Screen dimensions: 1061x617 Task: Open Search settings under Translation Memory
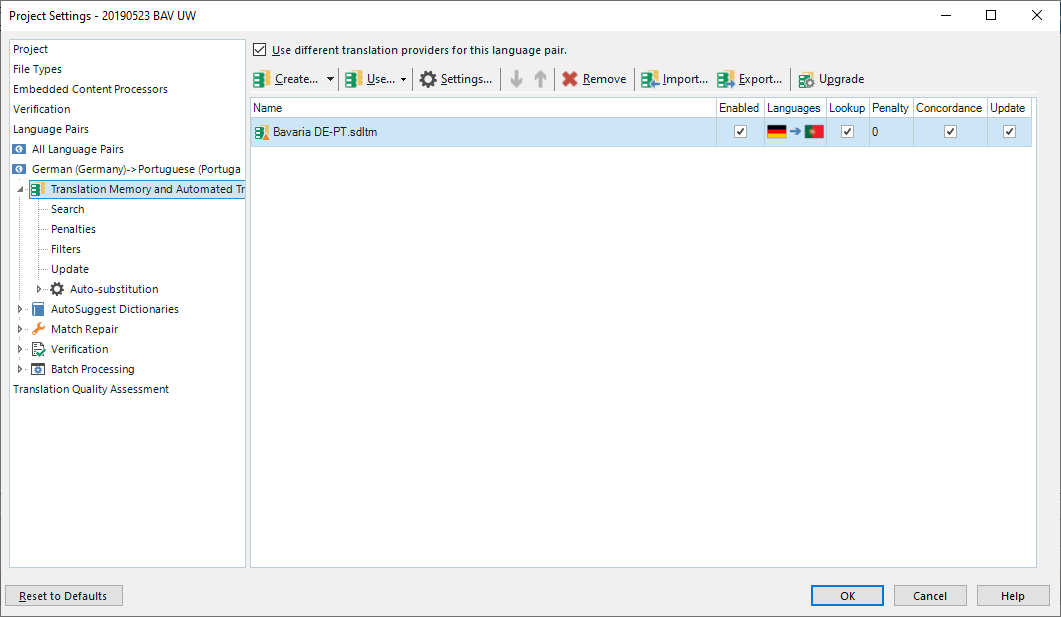click(x=68, y=209)
